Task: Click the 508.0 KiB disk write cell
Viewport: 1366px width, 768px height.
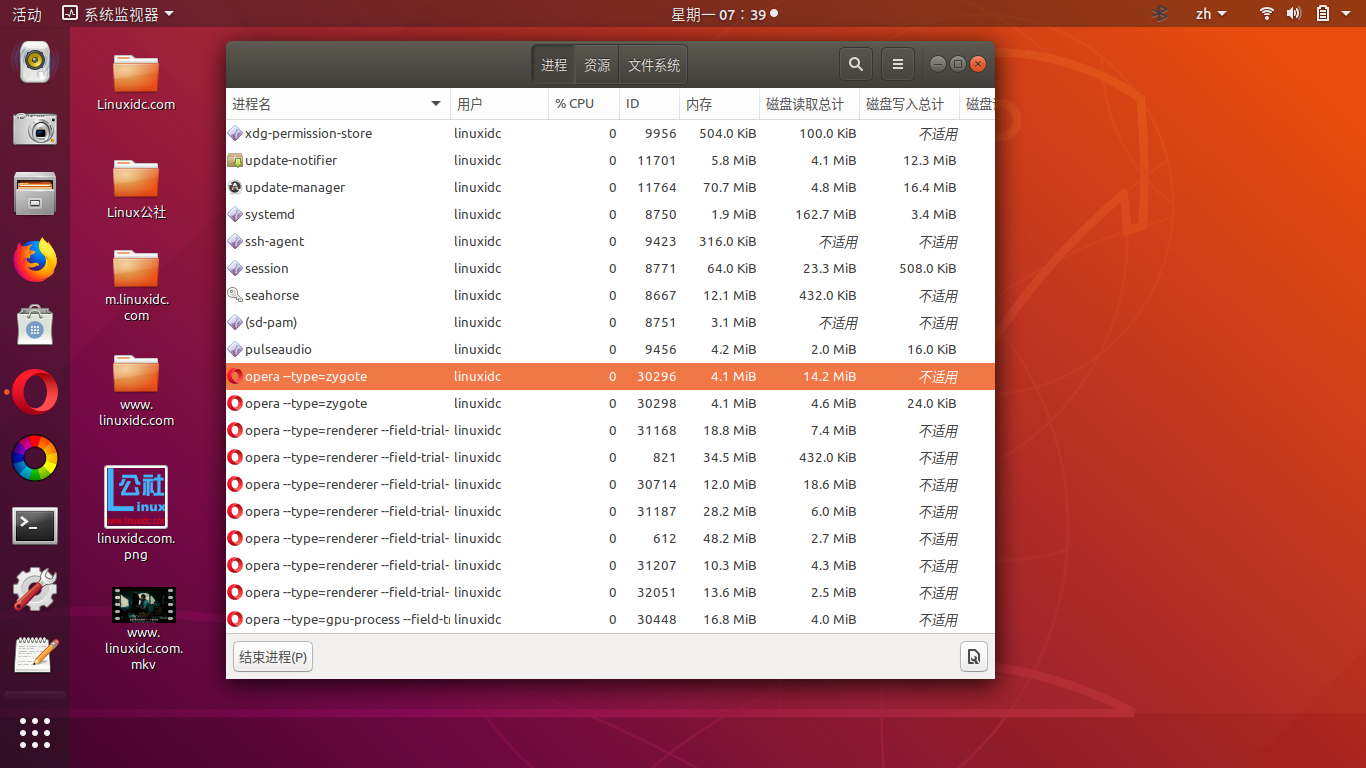Action: pyautogui.click(x=928, y=268)
